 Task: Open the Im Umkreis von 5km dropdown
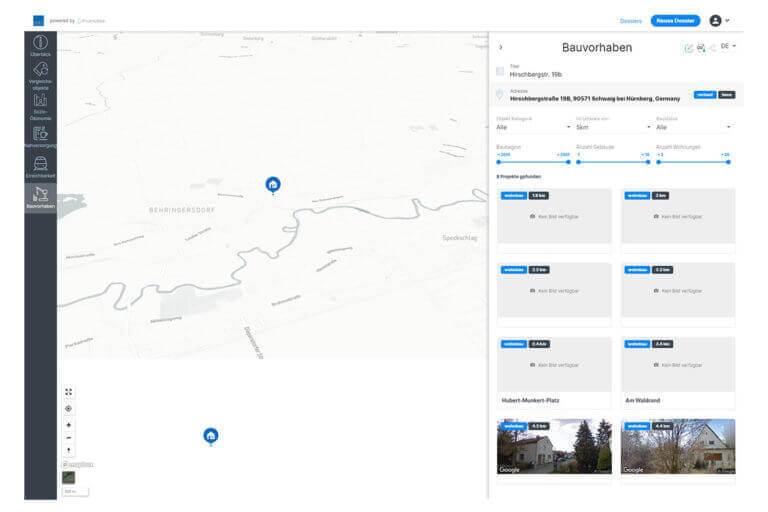(612, 127)
